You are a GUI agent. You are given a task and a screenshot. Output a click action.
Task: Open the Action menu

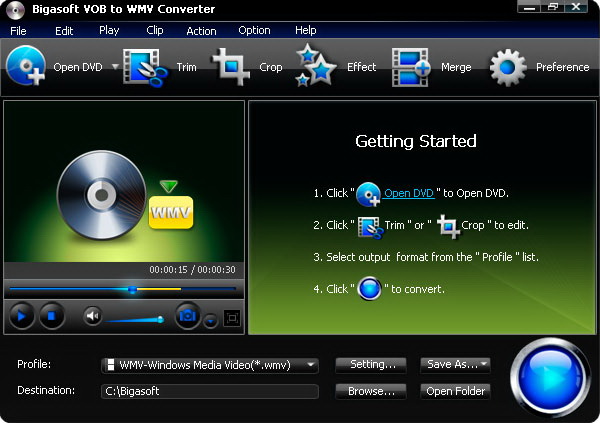[201, 31]
